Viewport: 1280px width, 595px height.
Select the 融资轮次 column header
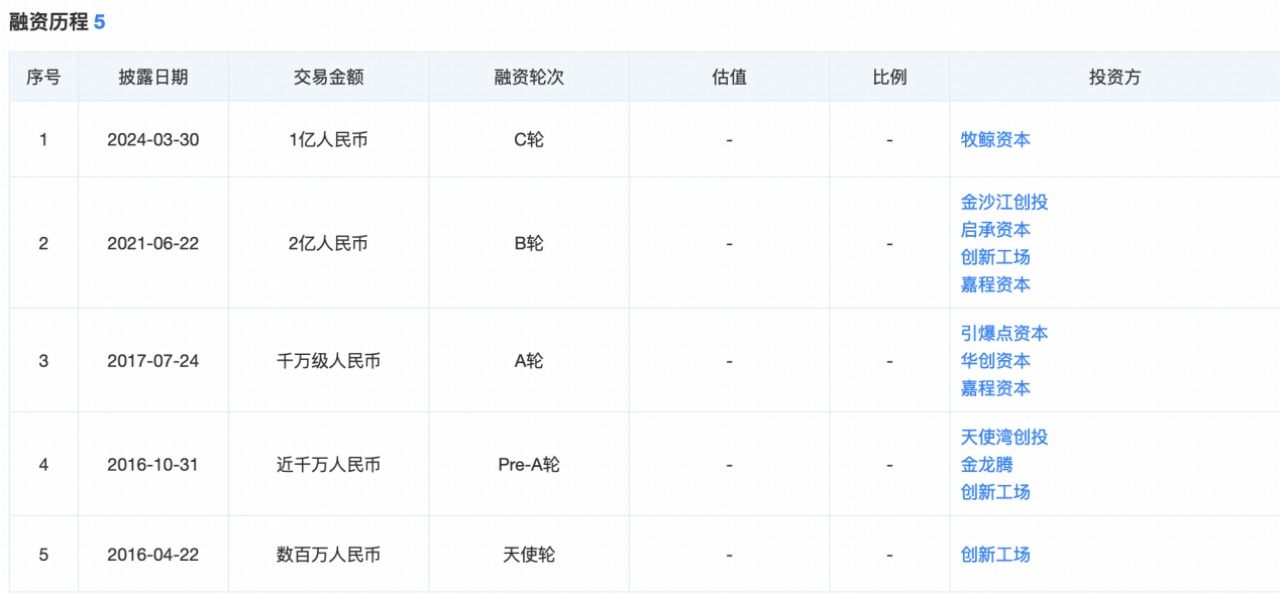(x=529, y=77)
